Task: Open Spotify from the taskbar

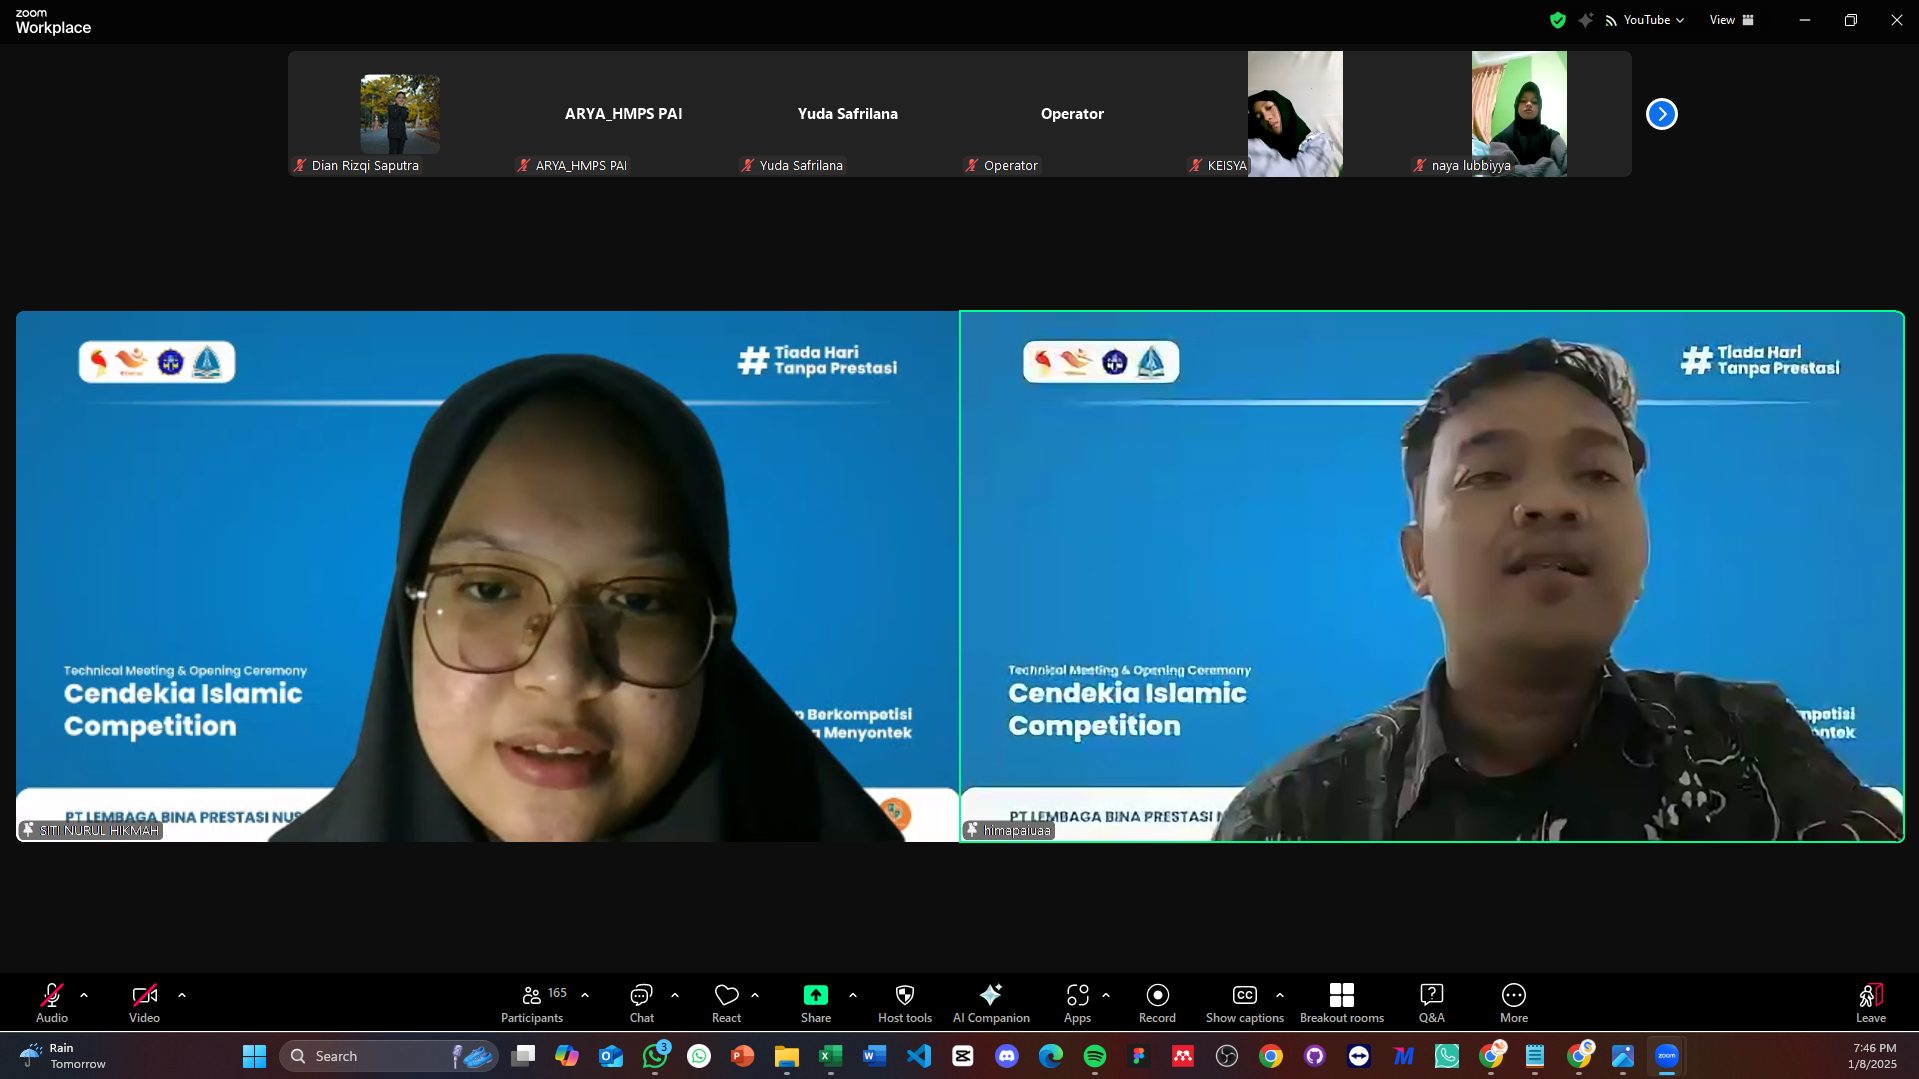Action: pyautogui.click(x=1094, y=1056)
